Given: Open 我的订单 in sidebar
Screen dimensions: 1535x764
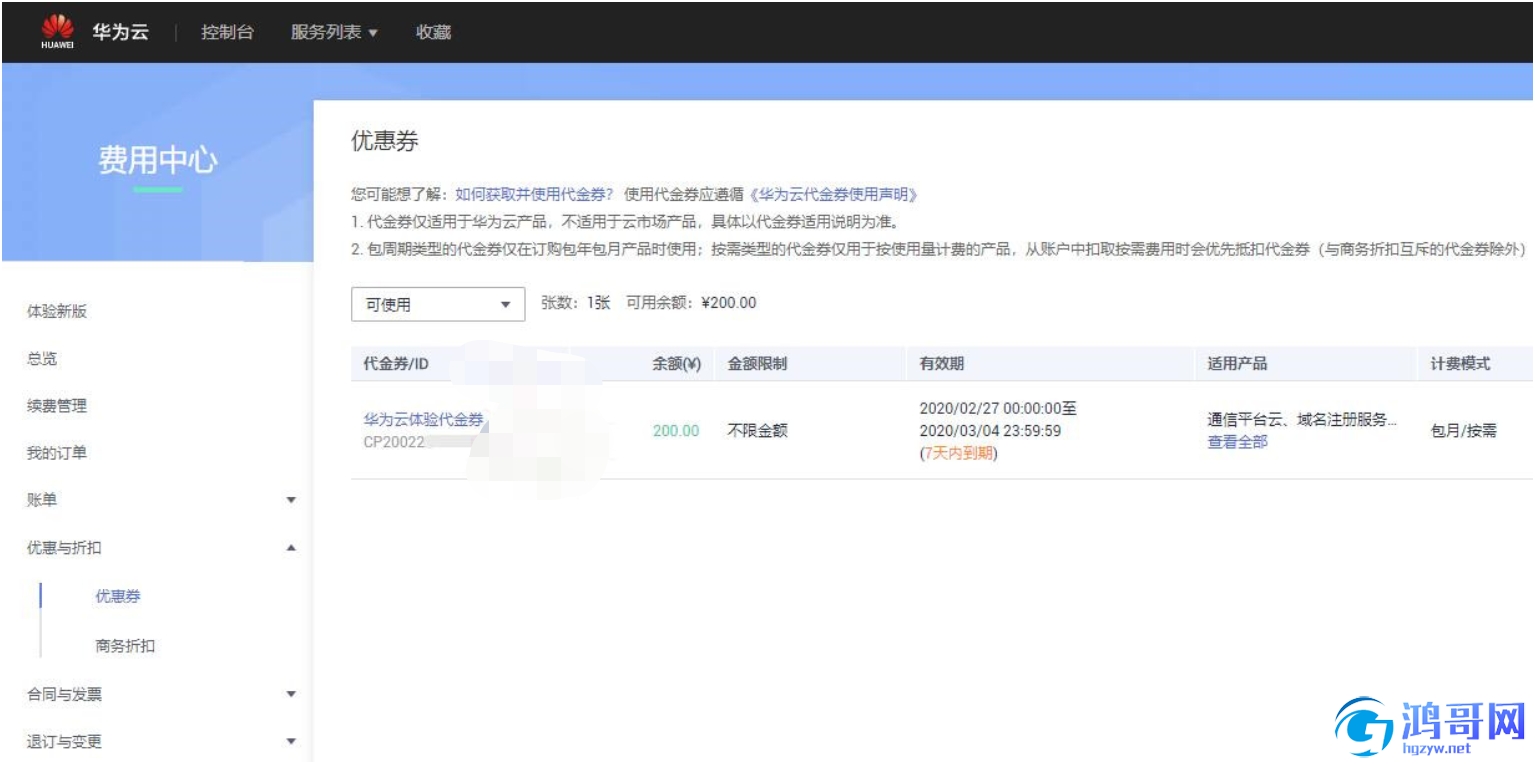Looking at the screenshot, I should pyautogui.click(x=57, y=453).
